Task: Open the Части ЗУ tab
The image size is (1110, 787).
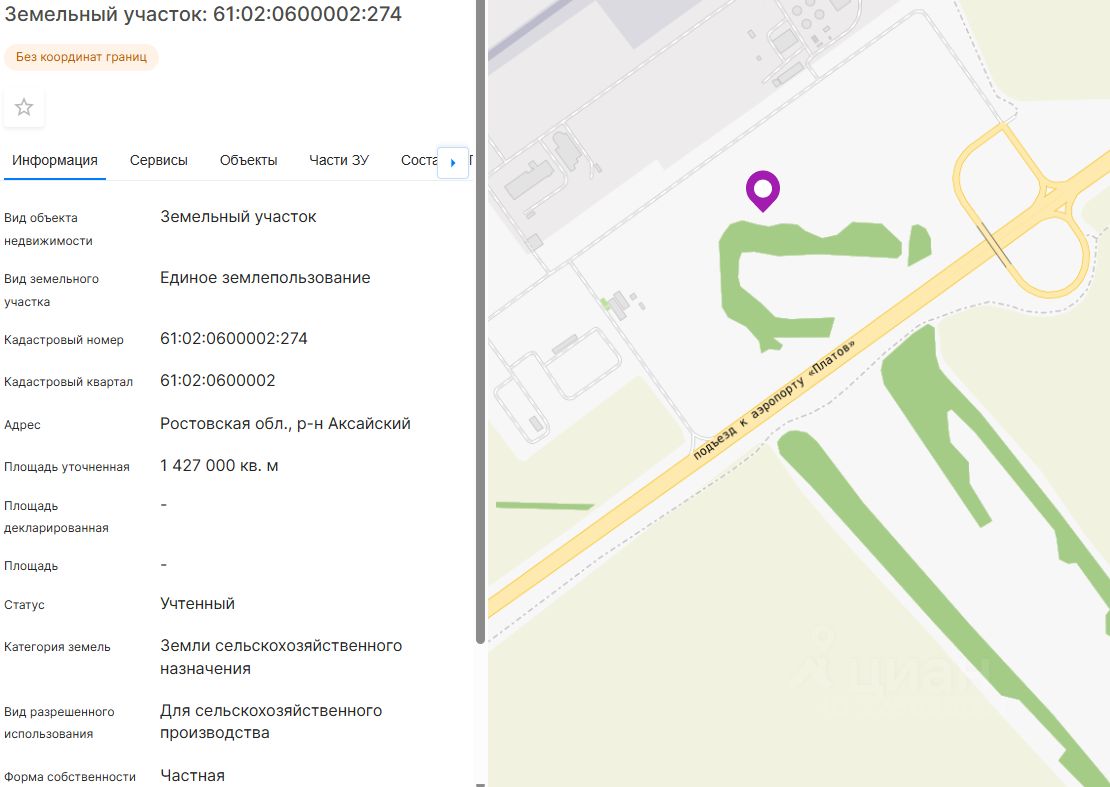Action: (x=339, y=161)
